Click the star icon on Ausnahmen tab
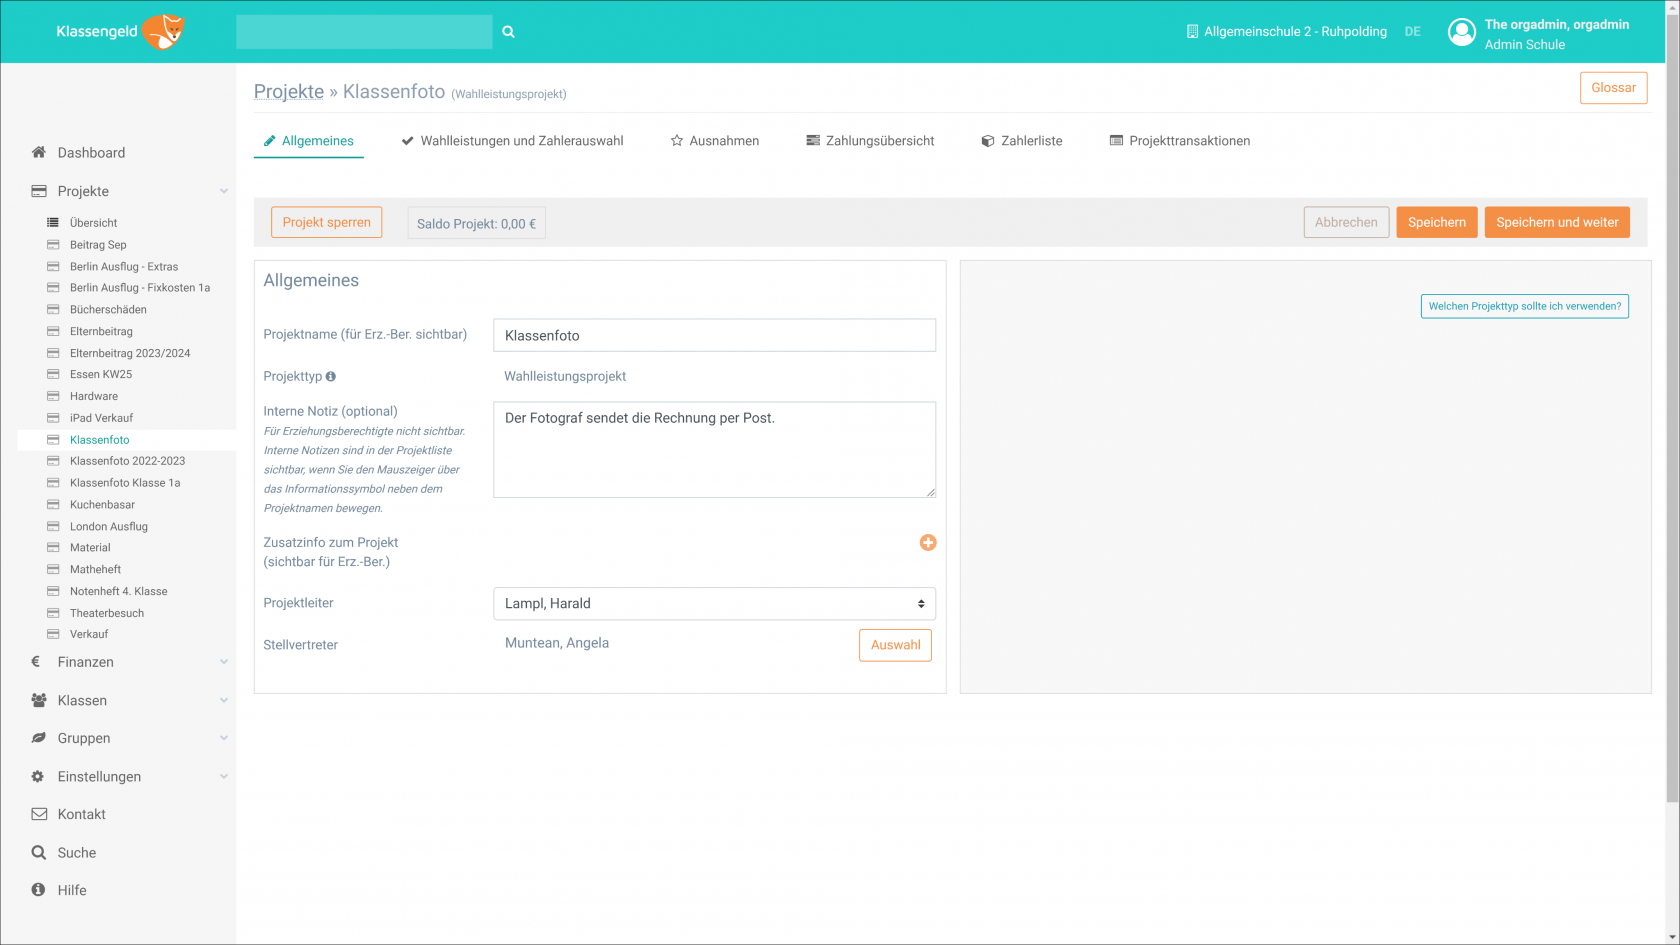Image resolution: width=1680 pixels, height=945 pixels. coord(677,141)
